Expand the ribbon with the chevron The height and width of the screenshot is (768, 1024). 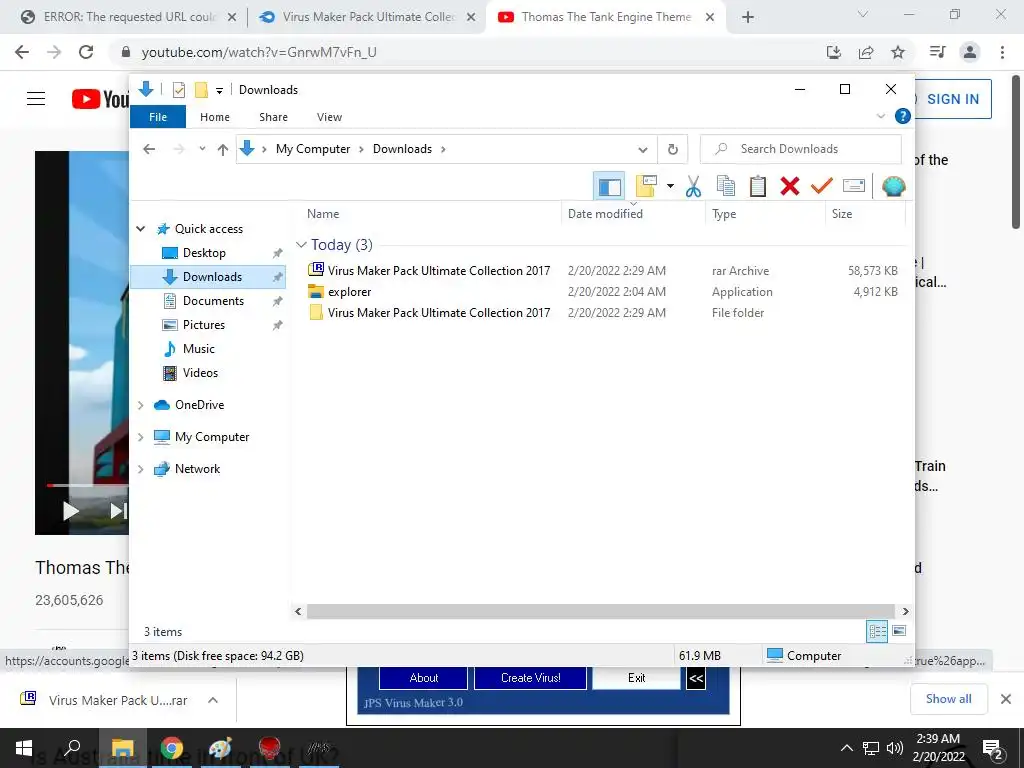880,116
